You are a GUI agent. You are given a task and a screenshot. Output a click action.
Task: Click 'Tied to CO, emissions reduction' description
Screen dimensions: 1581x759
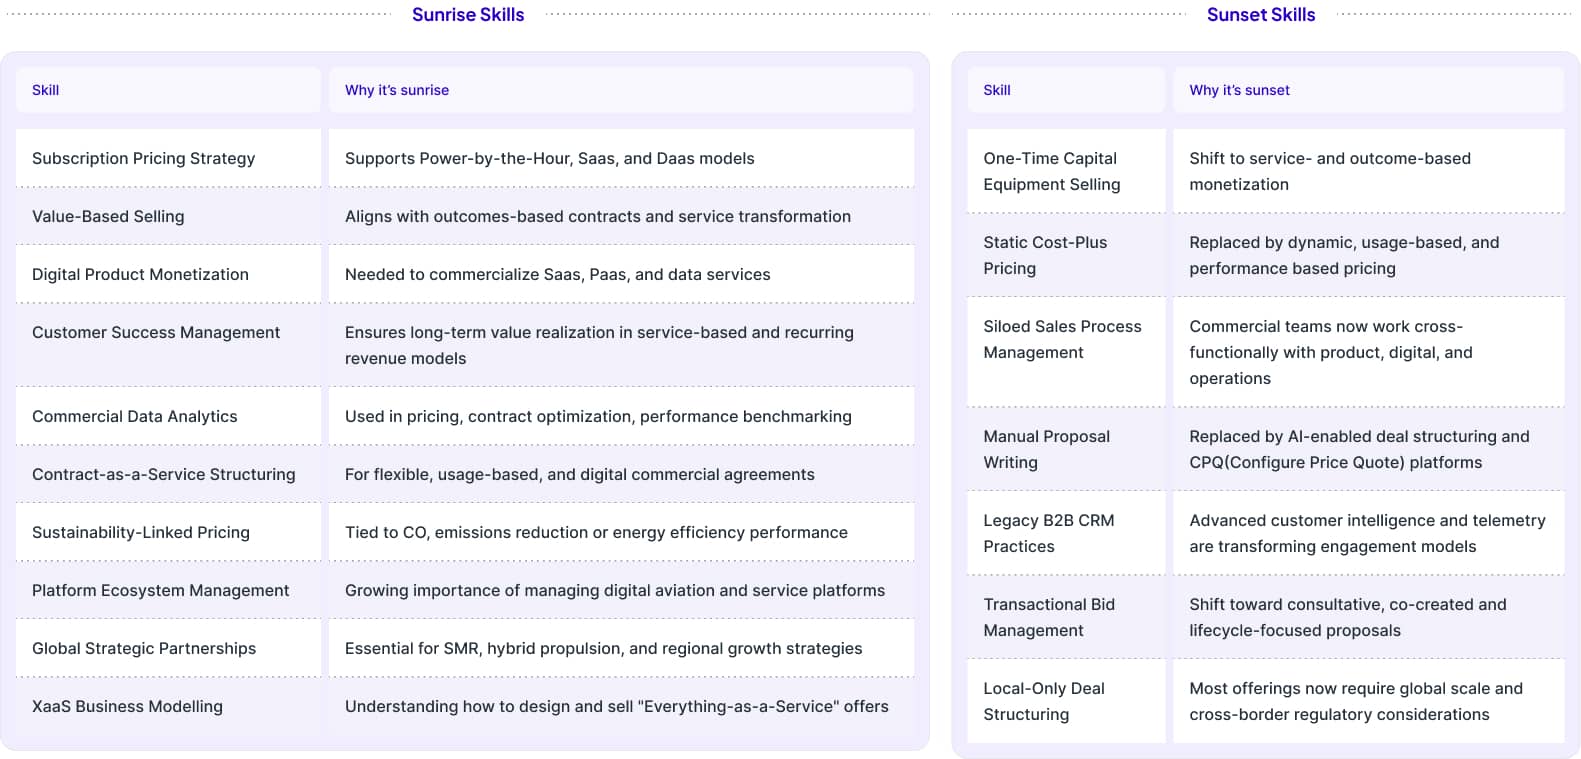tap(596, 532)
